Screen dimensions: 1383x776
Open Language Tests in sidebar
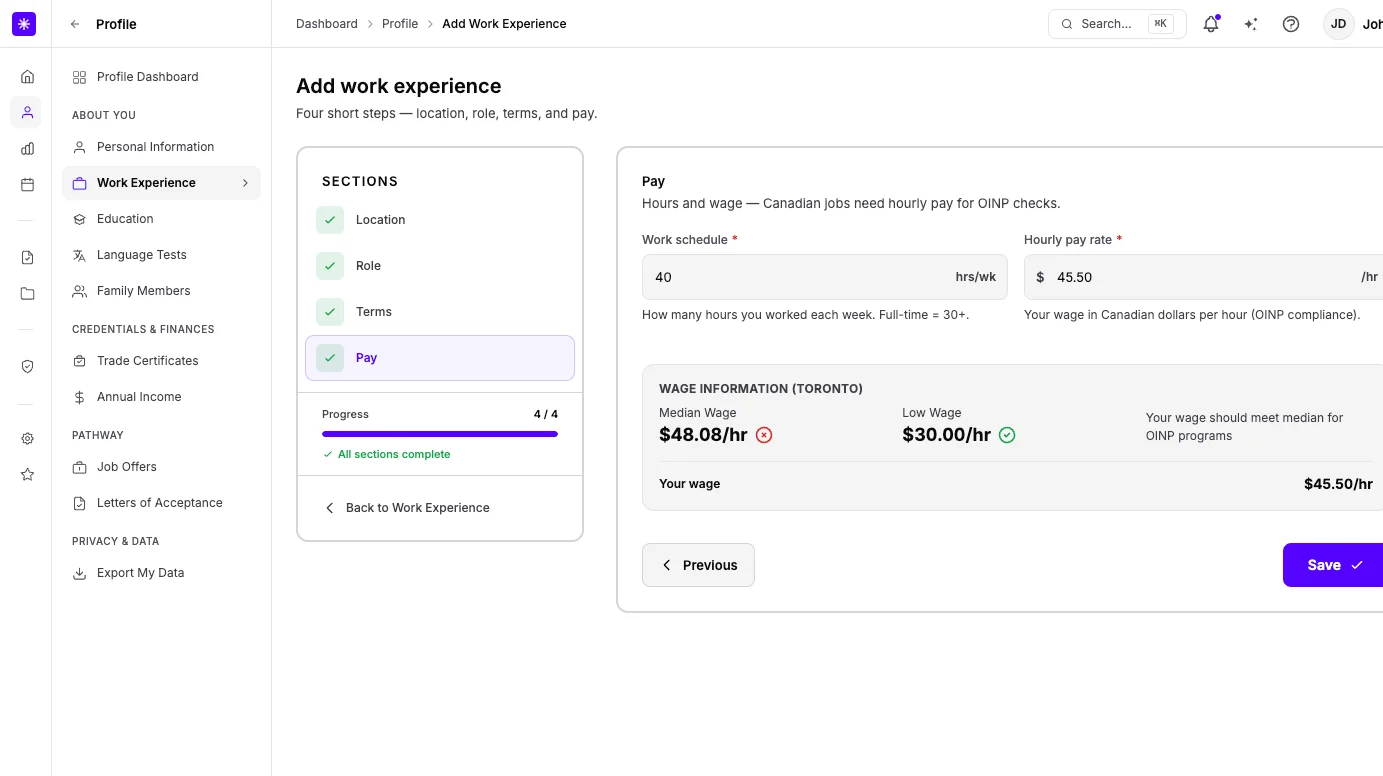coord(161,255)
